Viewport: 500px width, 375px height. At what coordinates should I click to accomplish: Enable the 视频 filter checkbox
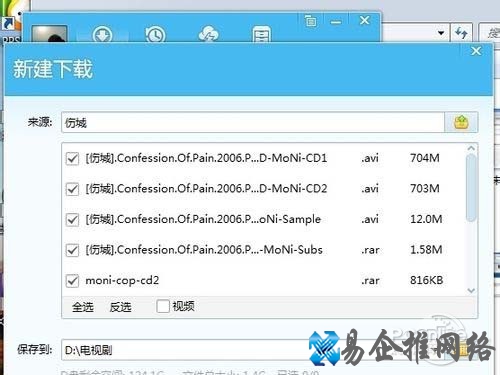click(x=163, y=306)
